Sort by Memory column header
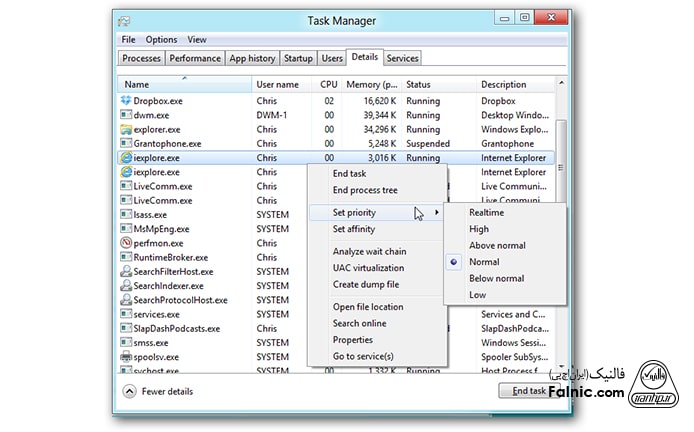Viewport: 694px width, 432px height. pyautogui.click(x=371, y=85)
